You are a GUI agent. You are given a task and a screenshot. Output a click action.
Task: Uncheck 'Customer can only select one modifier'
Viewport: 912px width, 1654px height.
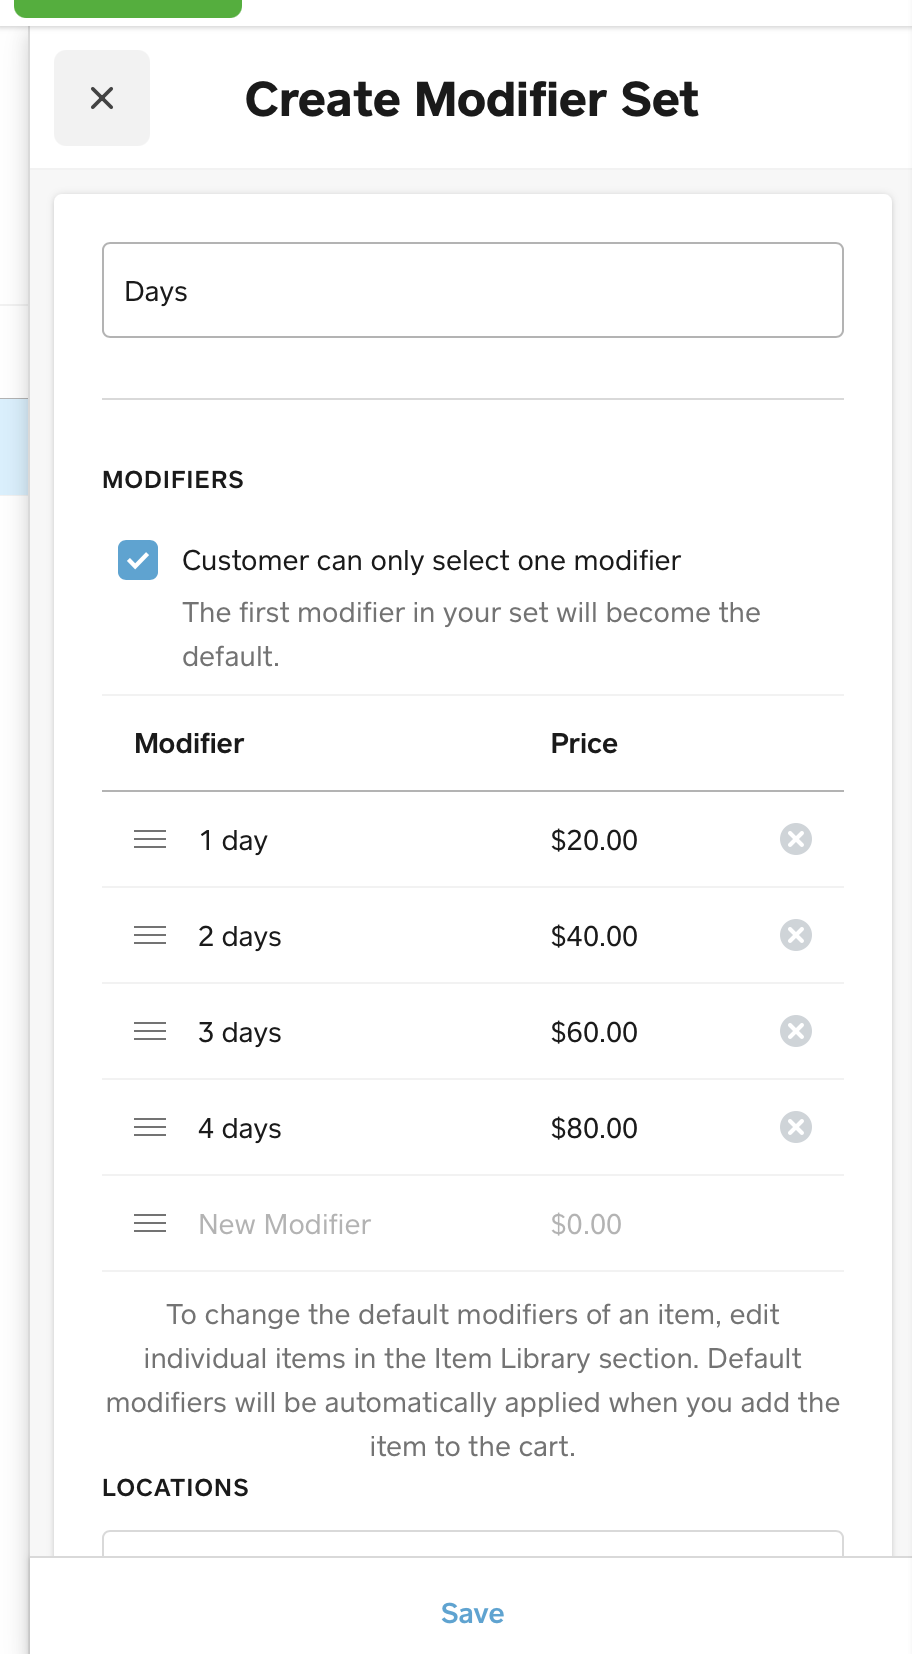tap(138, 560)
